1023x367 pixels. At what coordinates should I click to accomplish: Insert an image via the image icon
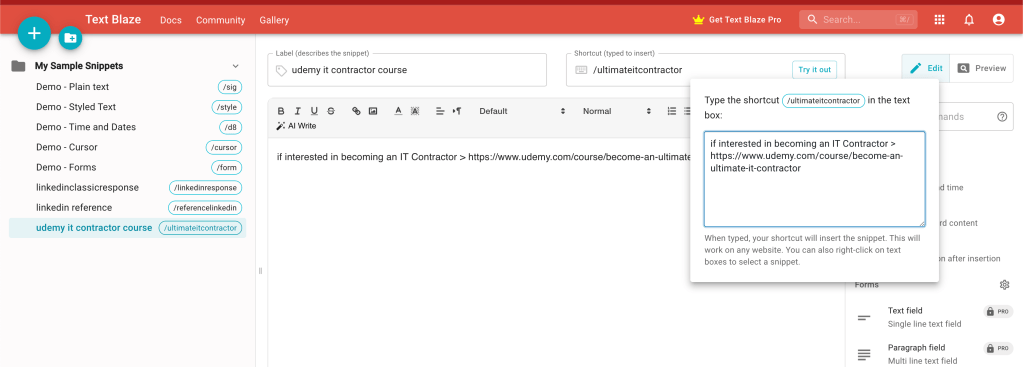coord(373,111)
